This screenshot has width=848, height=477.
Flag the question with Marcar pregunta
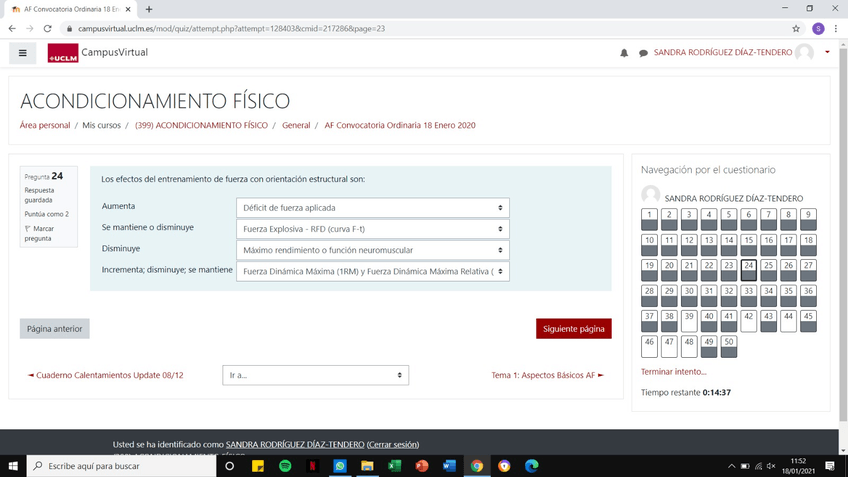(39, 233)
